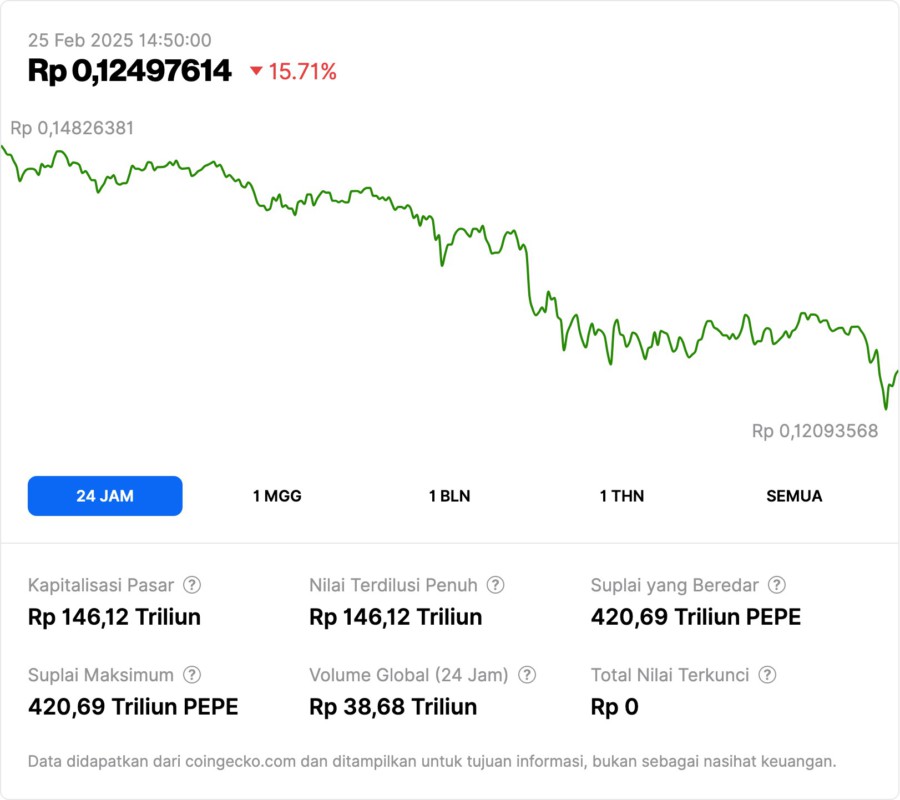Show info for Volume Global (24 Jam)
The width and height of the screenshot is (900, 800).
[x=527, y=675]
